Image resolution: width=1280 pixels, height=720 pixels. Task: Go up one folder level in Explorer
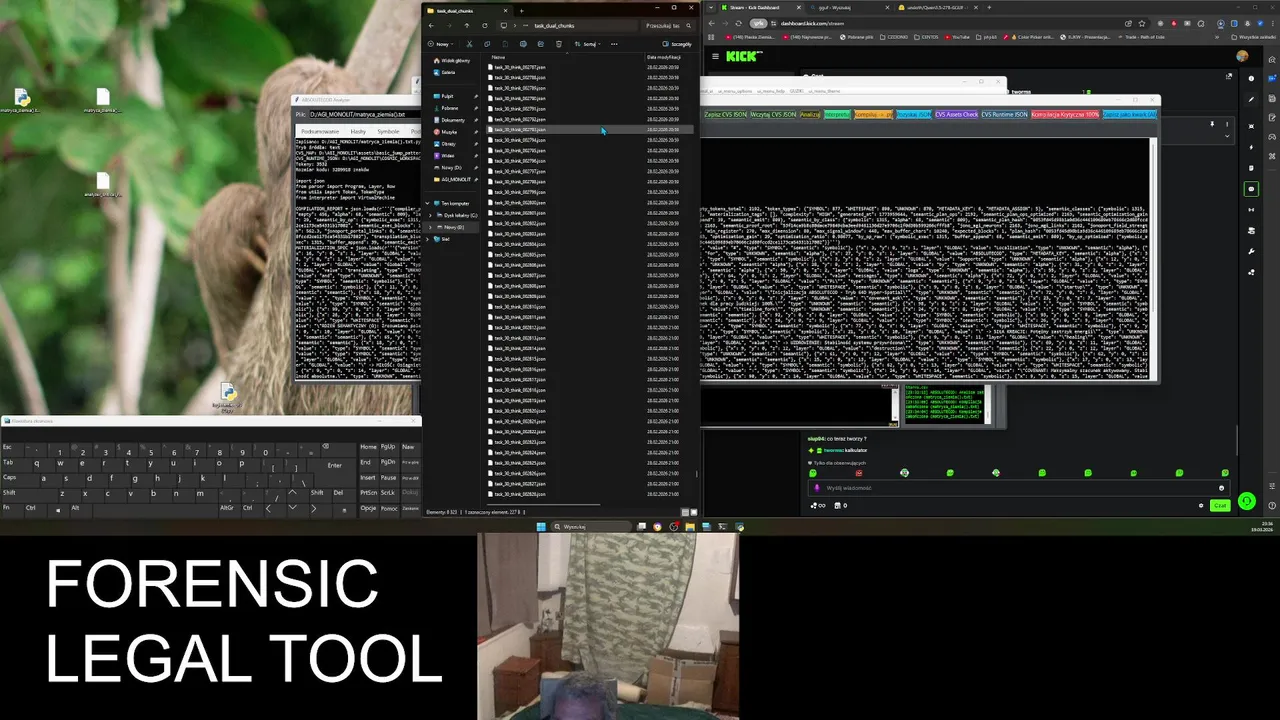coord(467,25)
